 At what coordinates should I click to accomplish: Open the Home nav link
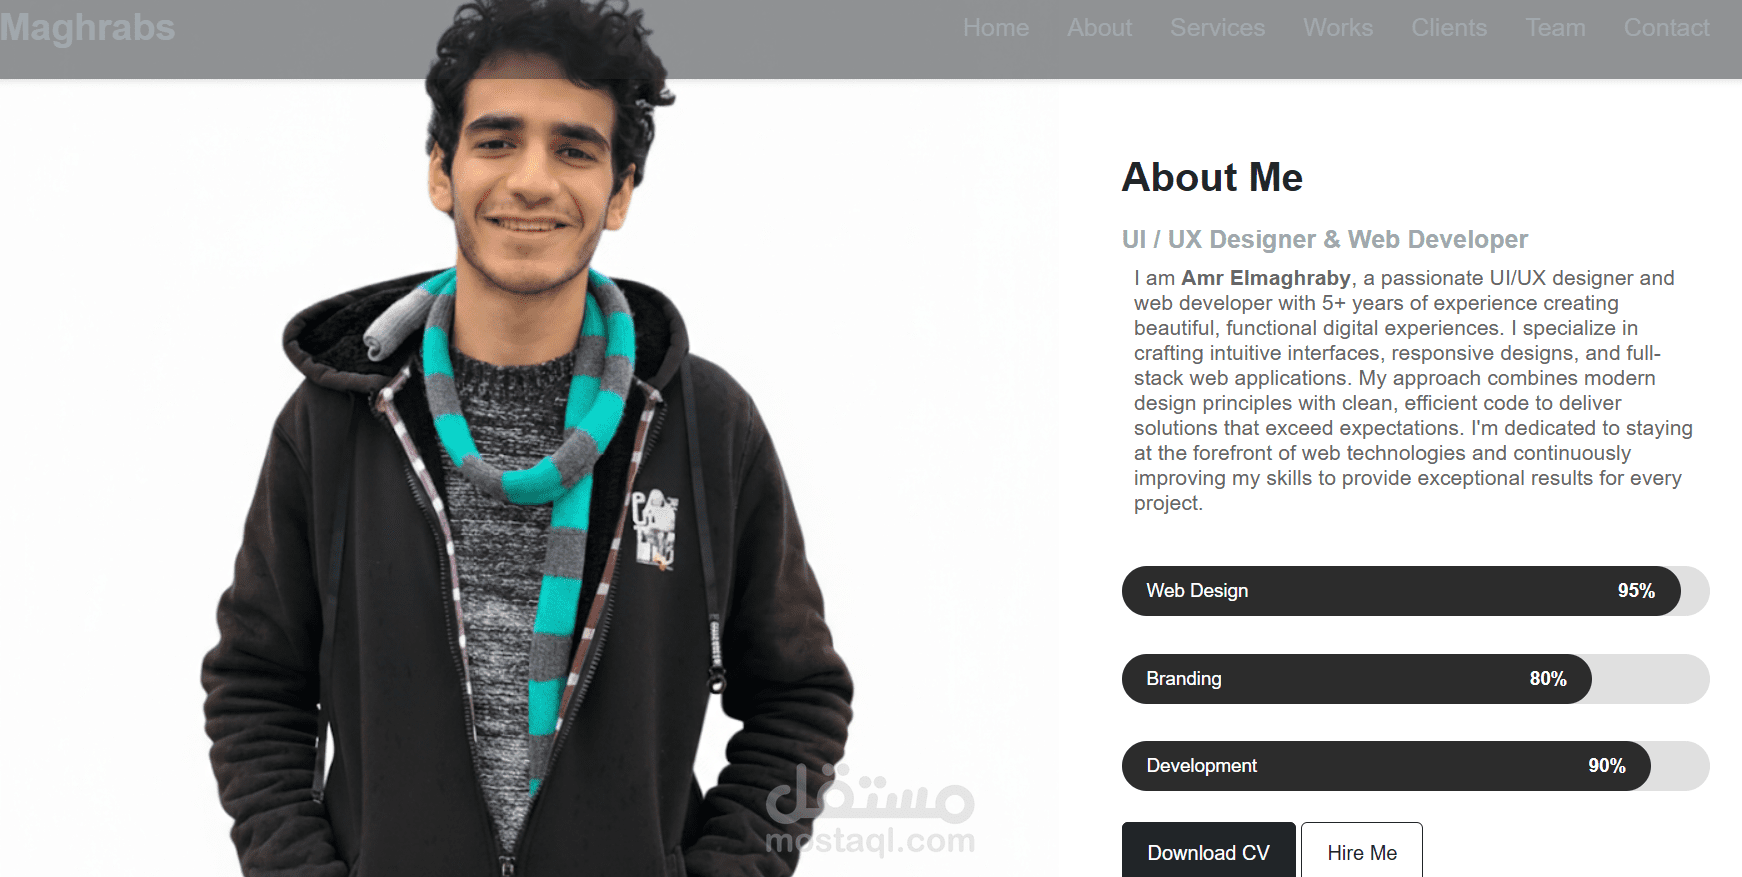[996, 28]
